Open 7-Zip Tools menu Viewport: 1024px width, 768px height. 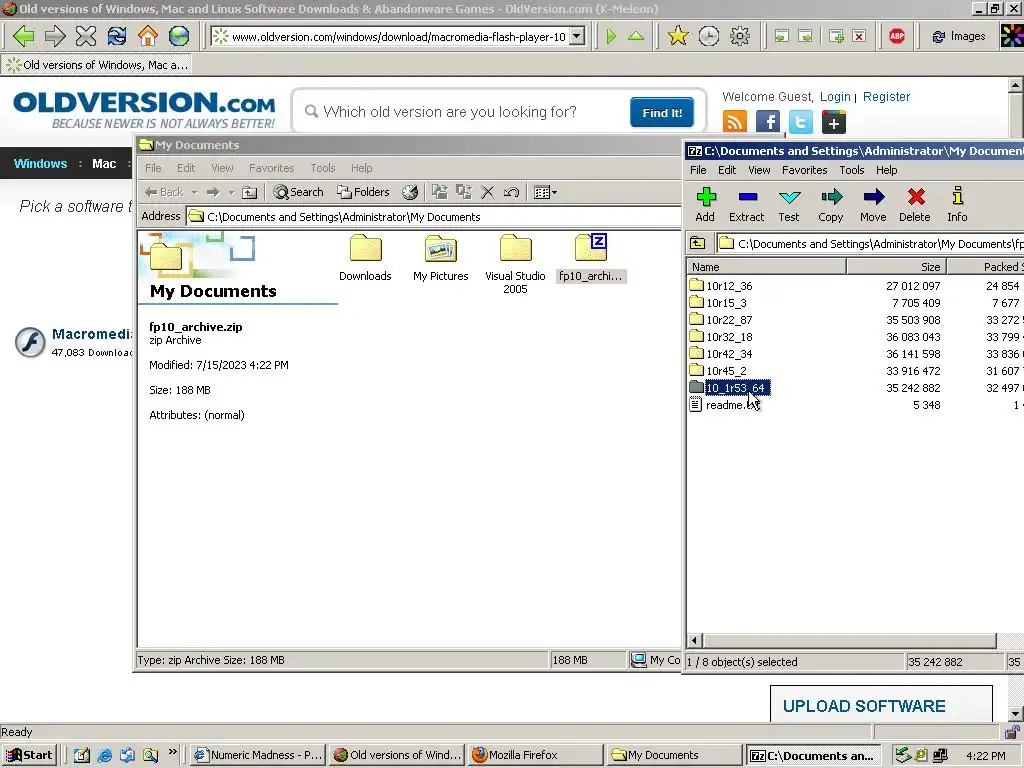(x=852, y=170)
